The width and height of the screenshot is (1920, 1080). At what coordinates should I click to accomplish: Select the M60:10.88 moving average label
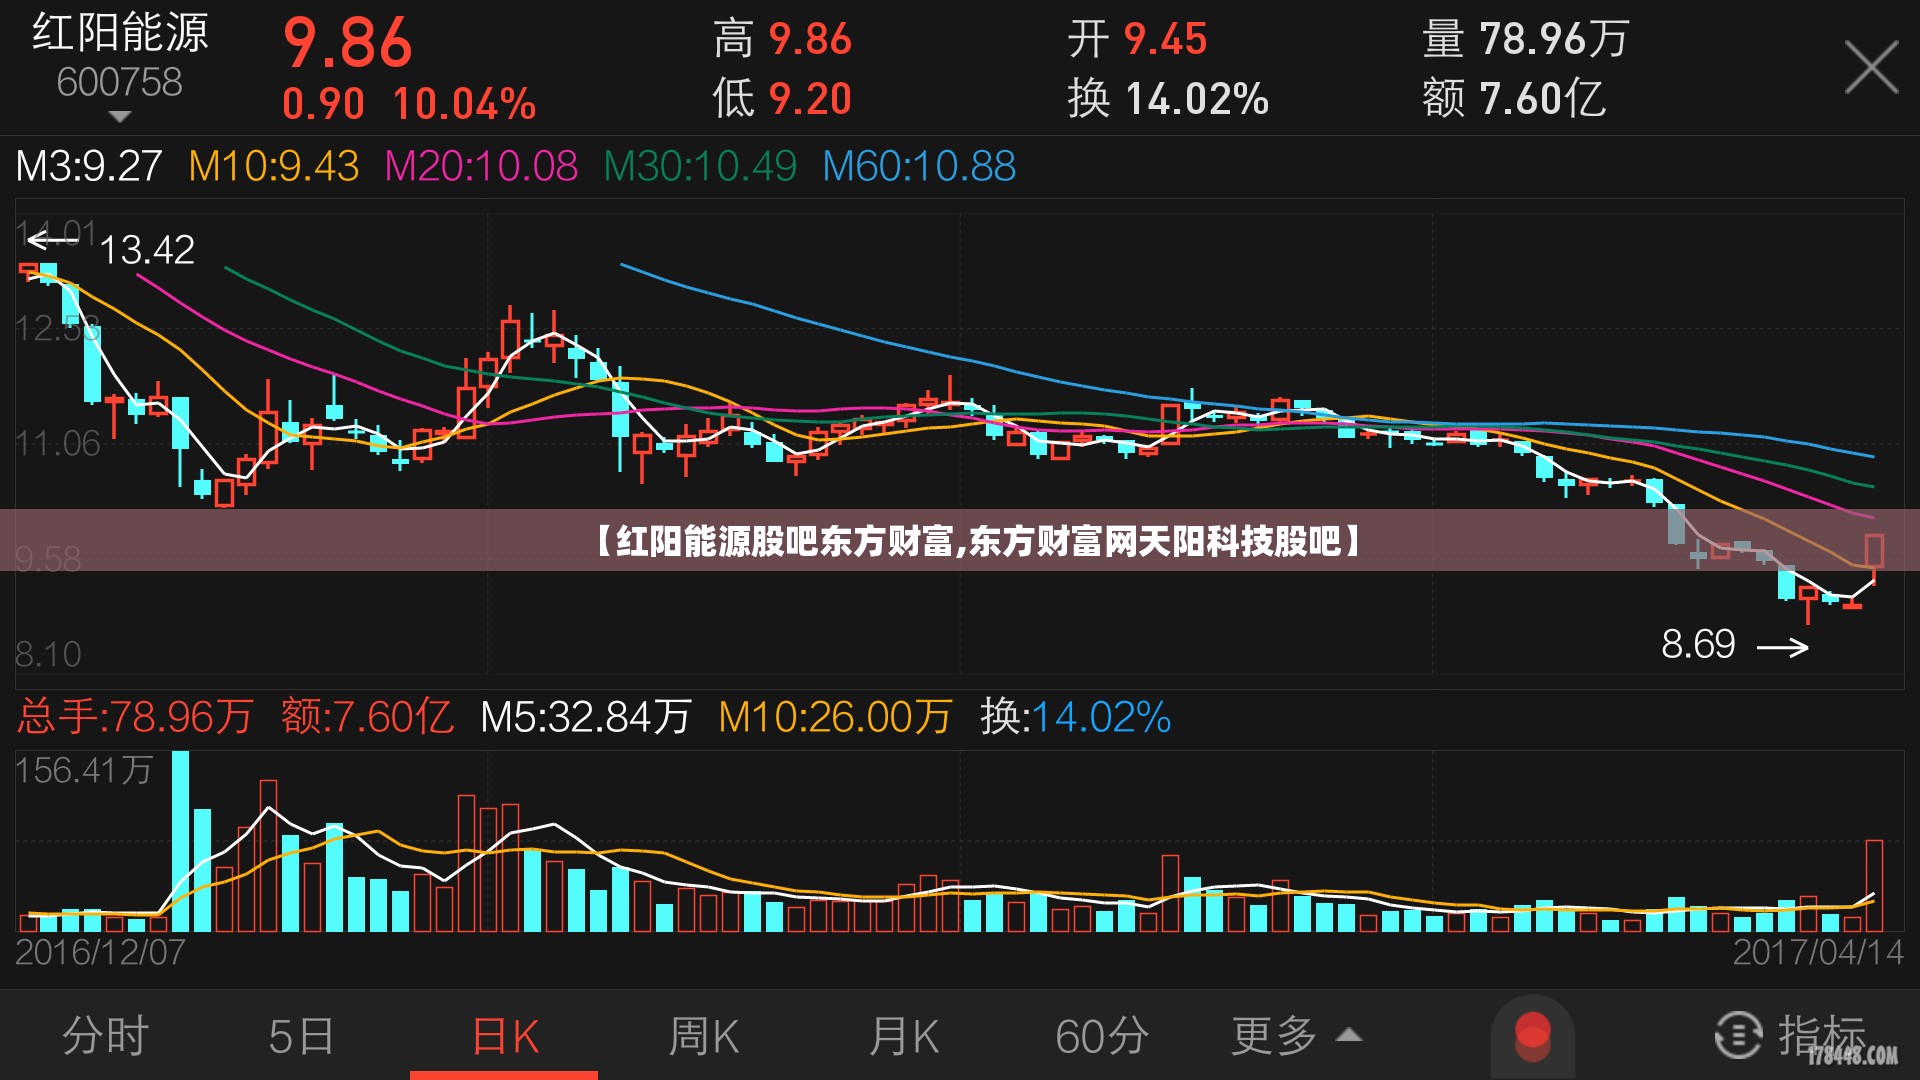click(x=919, y=166)
